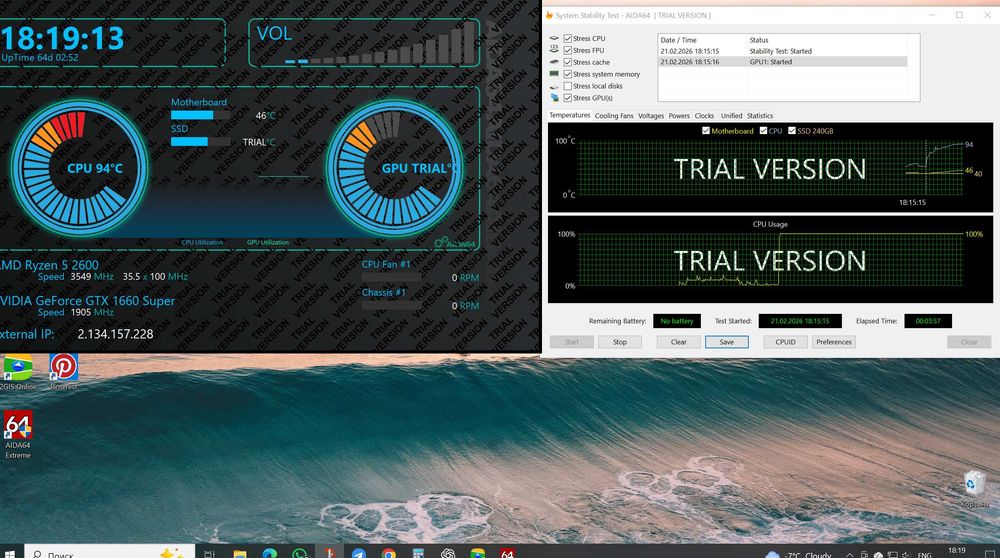1000x558 pixels.
Task: Click the 'No battery' field
Action: point(677,321)
